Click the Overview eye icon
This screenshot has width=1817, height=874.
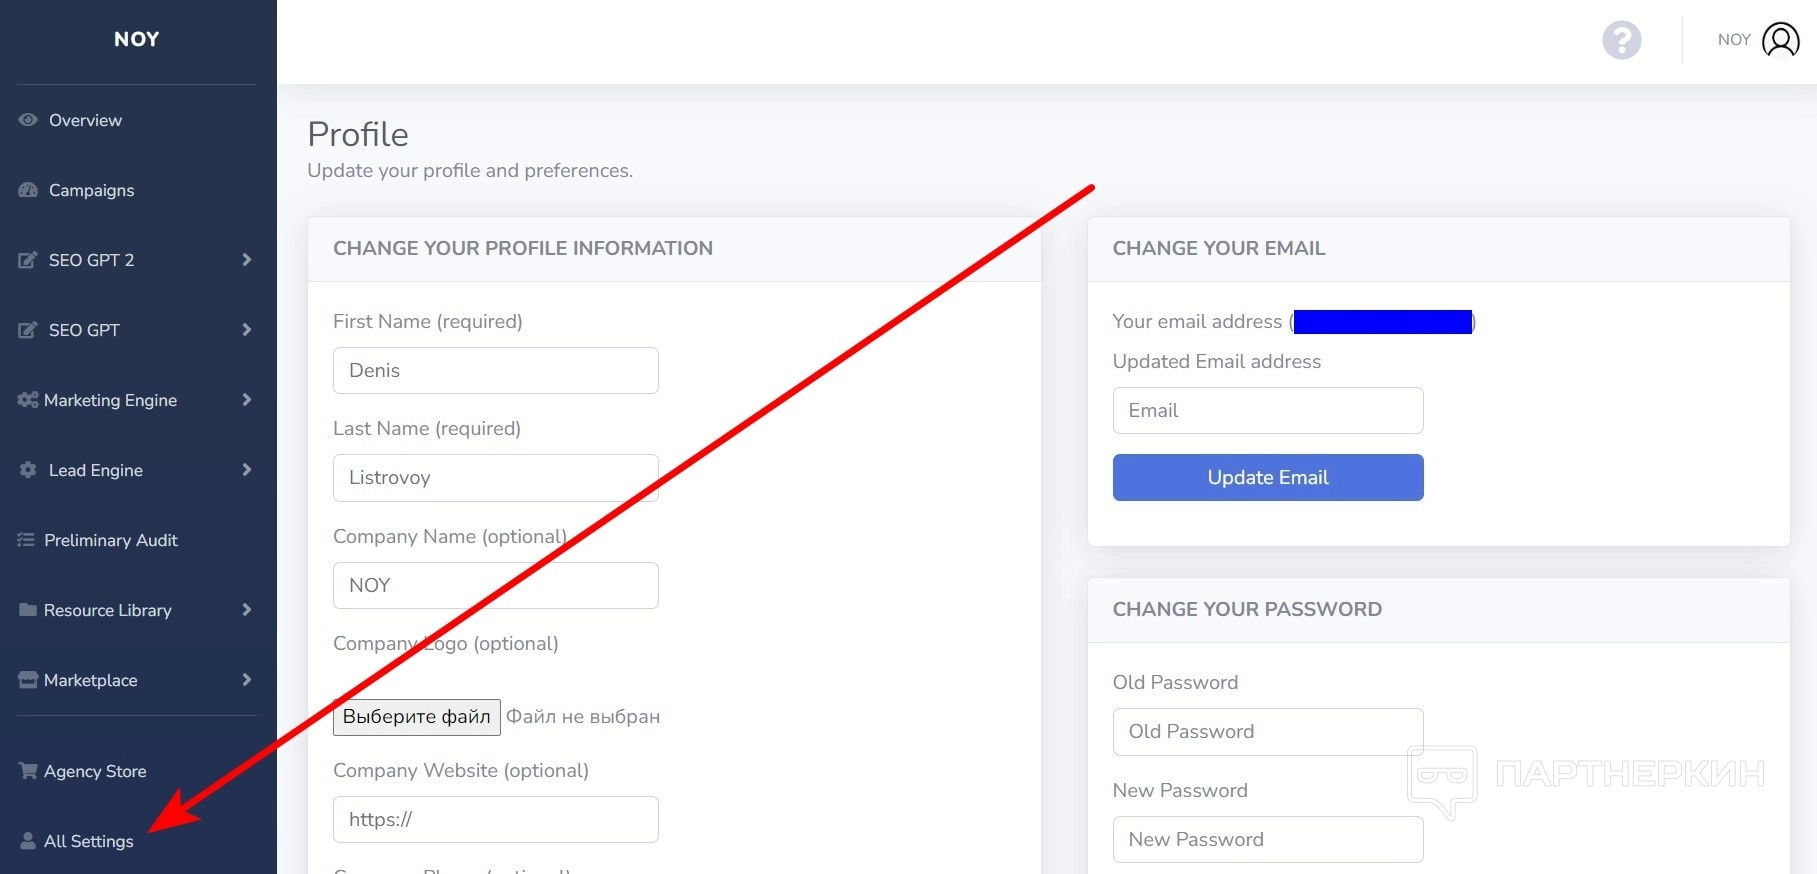pos(28,120)
